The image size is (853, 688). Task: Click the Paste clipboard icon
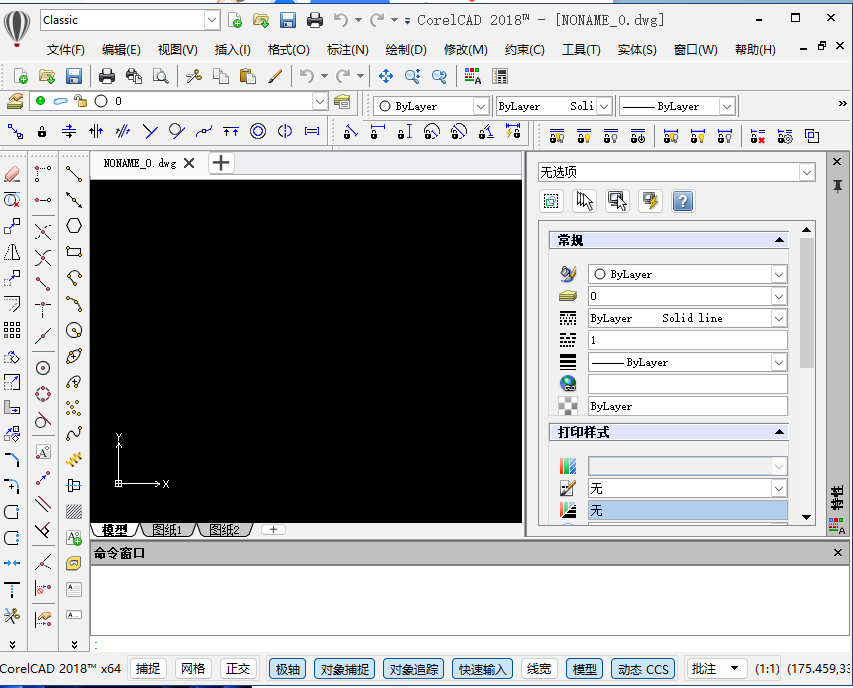[248, 76]
